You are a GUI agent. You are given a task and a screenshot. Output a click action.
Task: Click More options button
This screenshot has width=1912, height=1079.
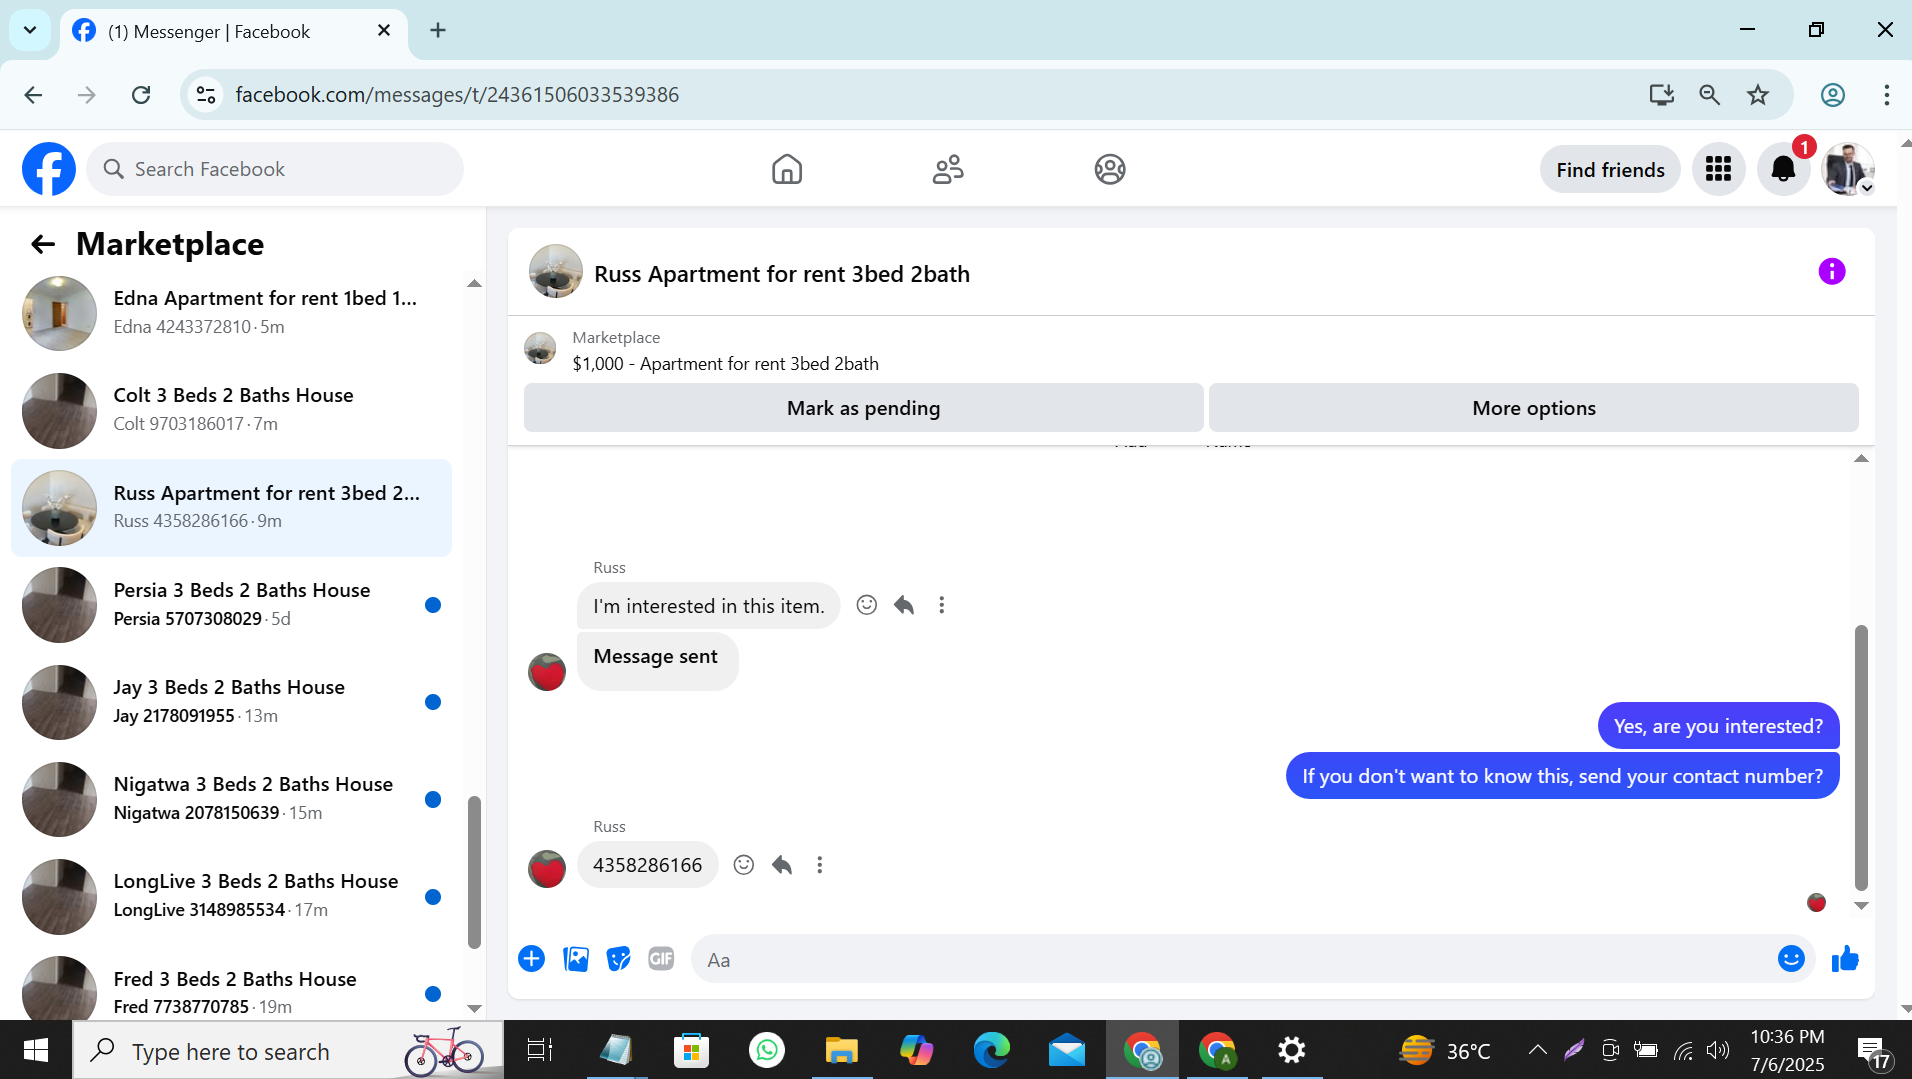click(x=1533, y=408)
